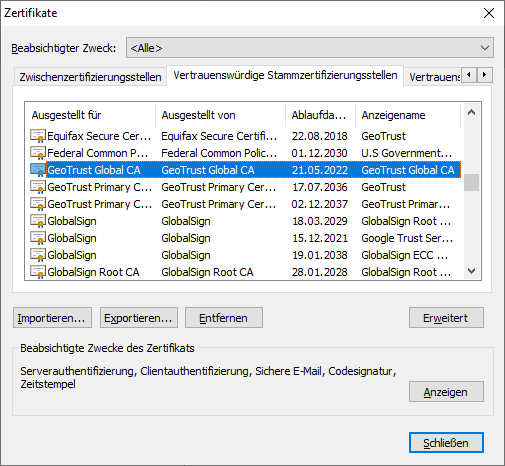Open the Beabsichtigter Zweck dropdown
The height and width of the screenshot is (466, 505).
pyautogui.click(x=310, y=48)
